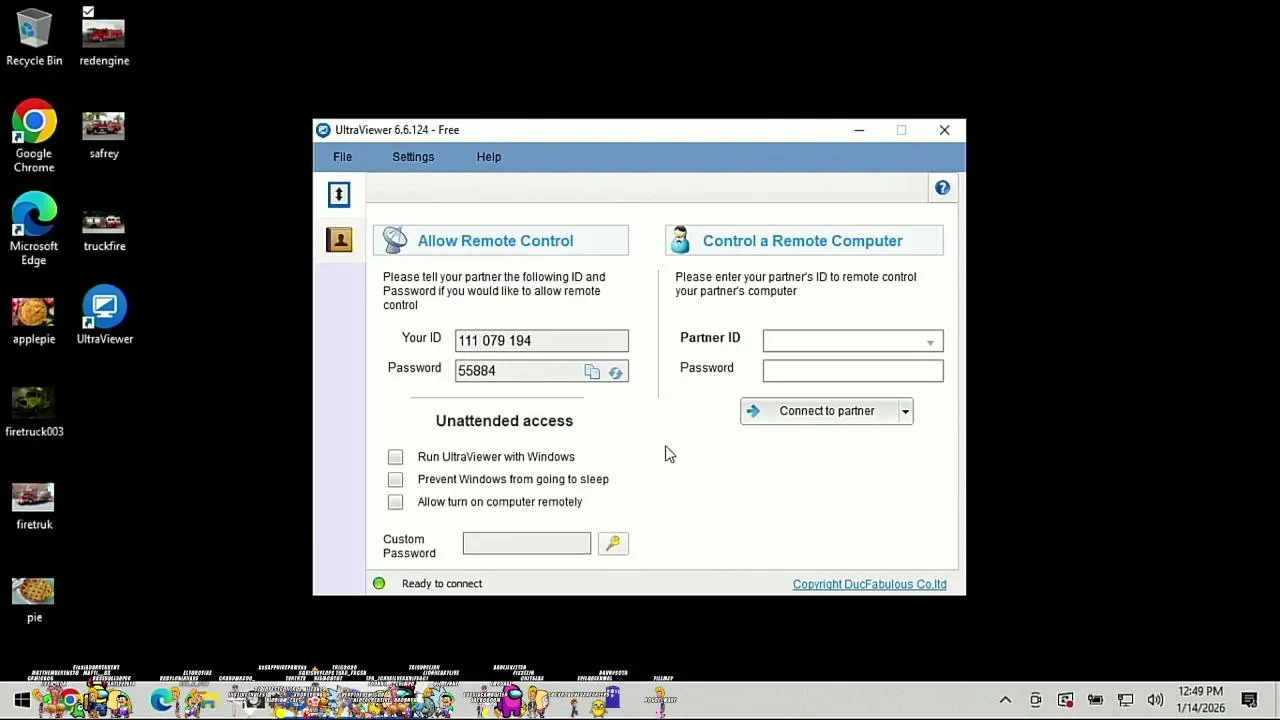Open the Connect to partner options arrow

coord(905,411)
